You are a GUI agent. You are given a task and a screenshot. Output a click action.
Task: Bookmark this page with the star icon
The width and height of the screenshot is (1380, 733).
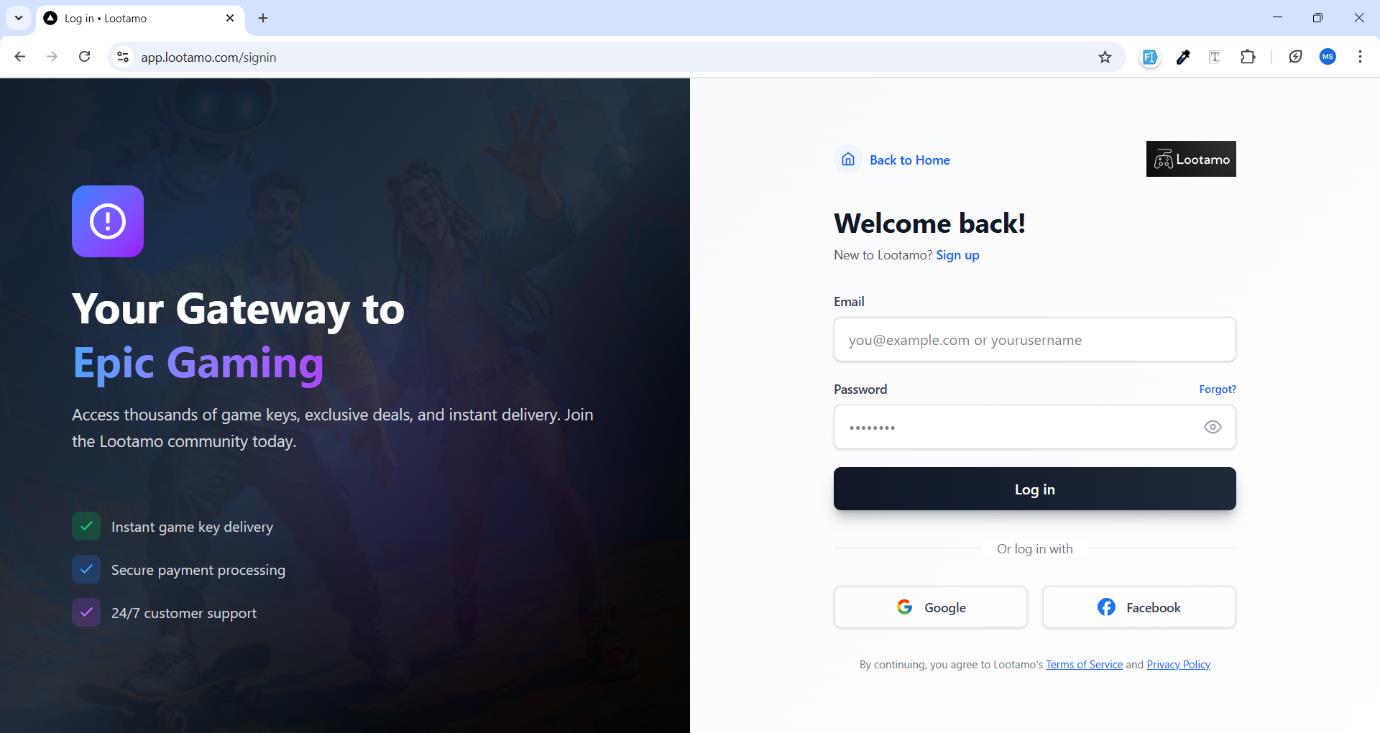coord(1105,57)
